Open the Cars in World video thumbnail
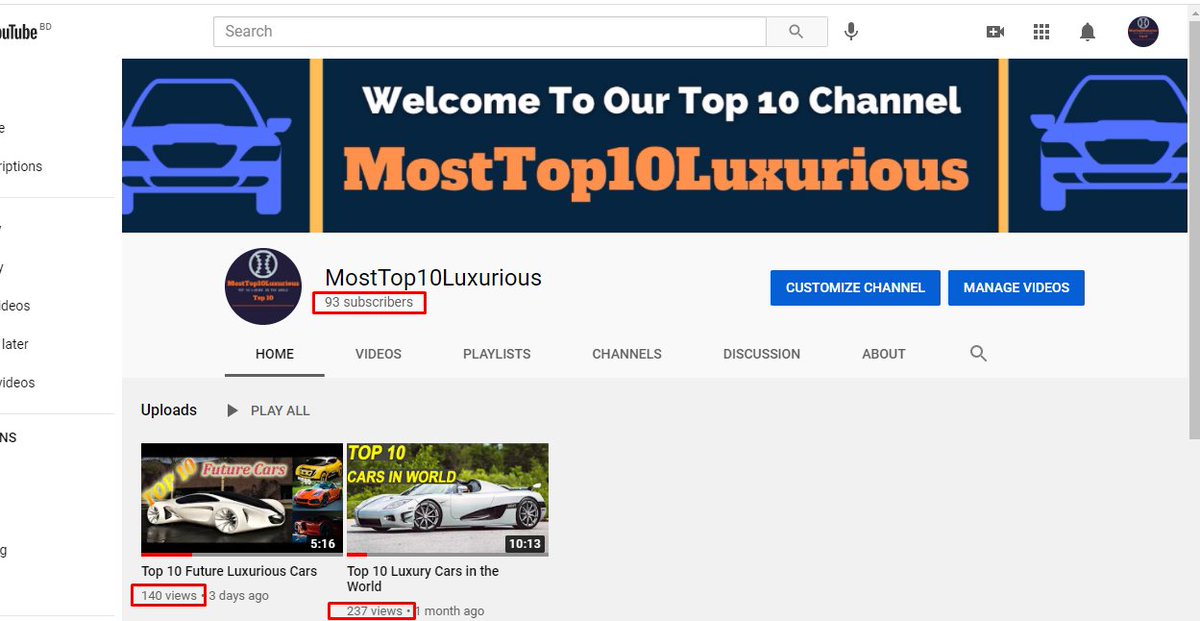This screenshot has height=621, width=1200. (448, 500)
